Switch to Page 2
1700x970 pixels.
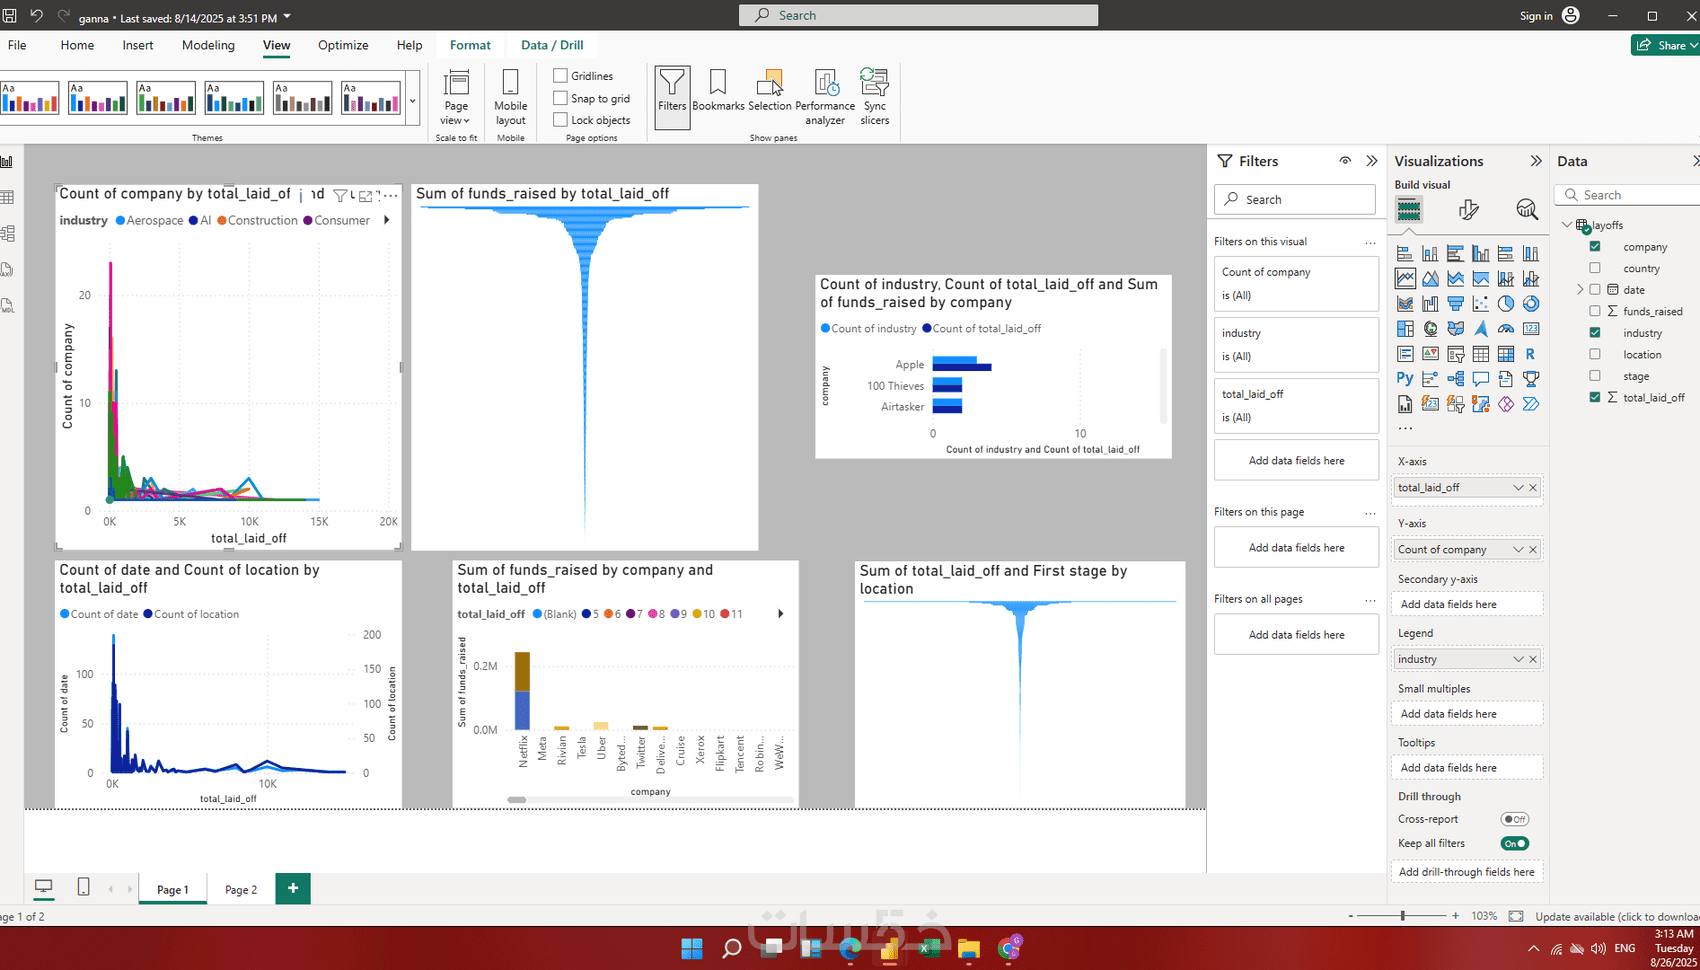(241, 890)
